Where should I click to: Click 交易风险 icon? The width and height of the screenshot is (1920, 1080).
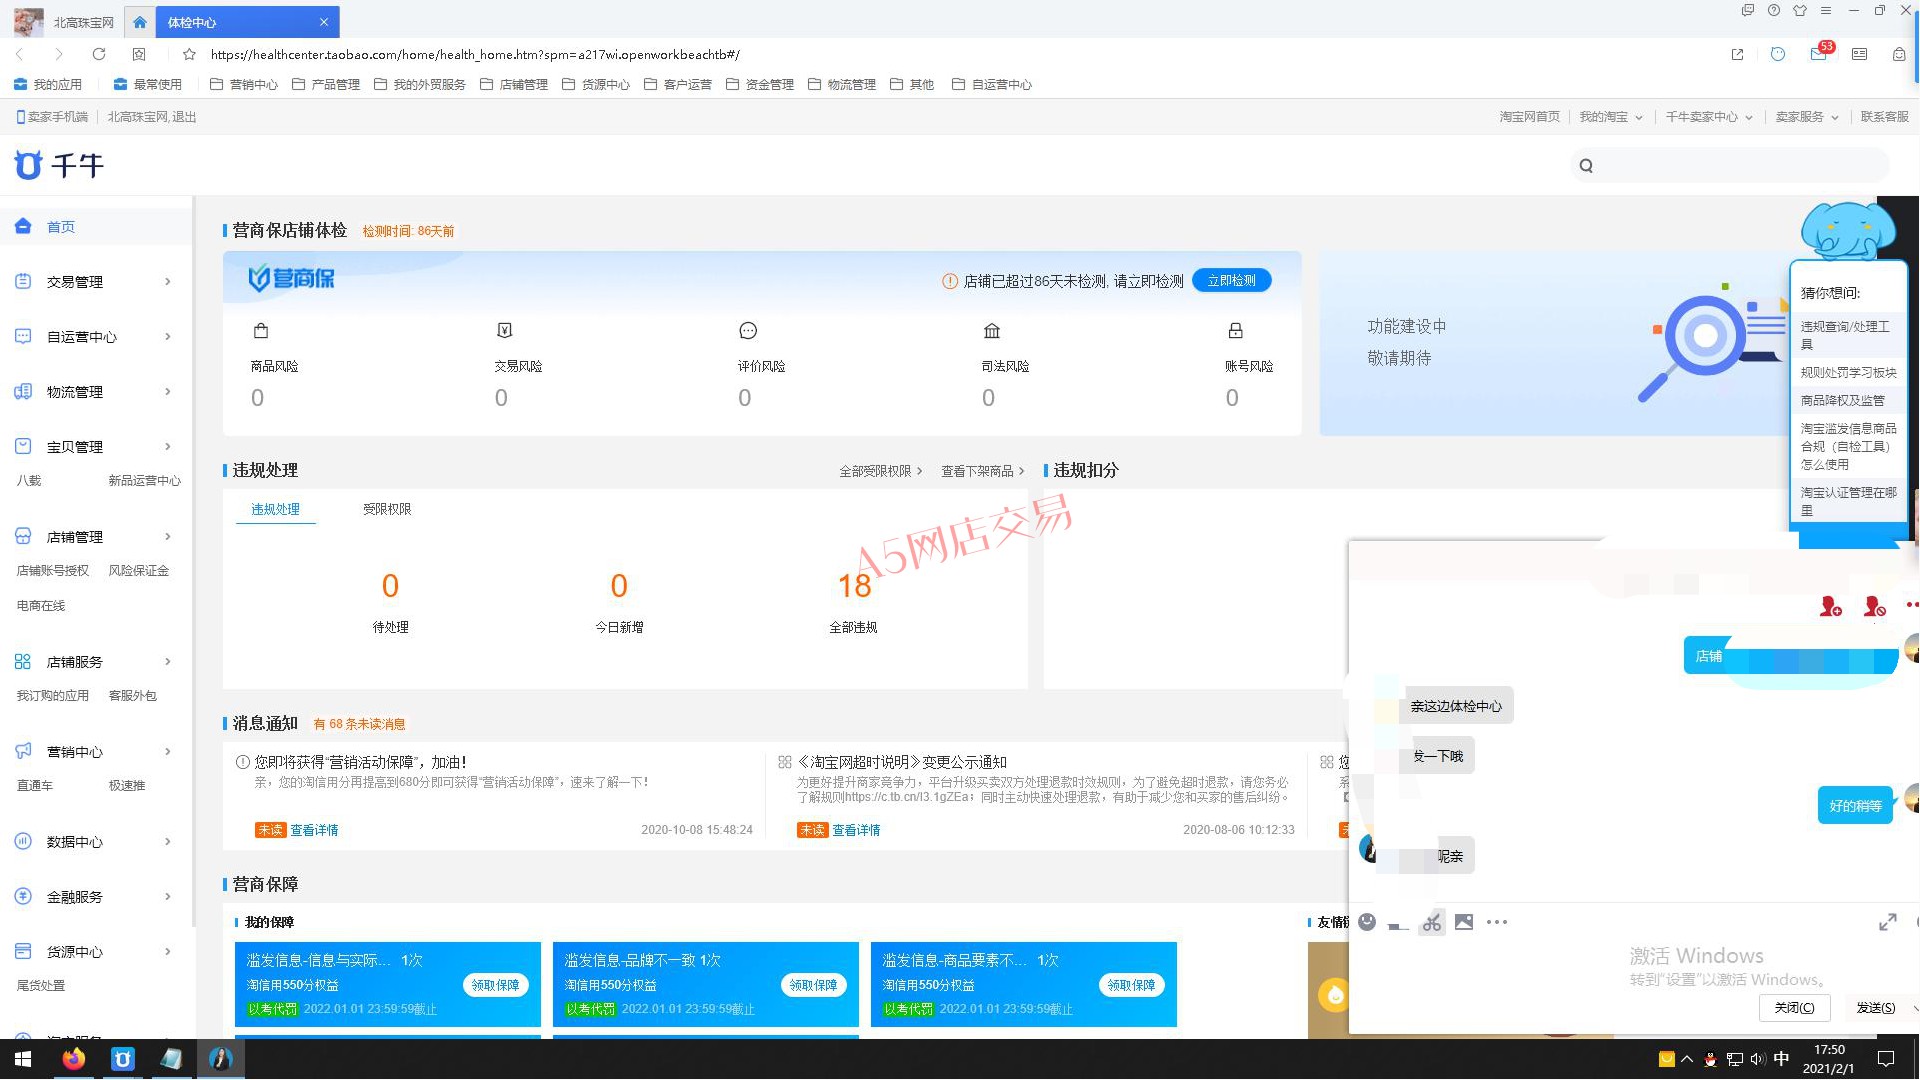tap(504, 331)
